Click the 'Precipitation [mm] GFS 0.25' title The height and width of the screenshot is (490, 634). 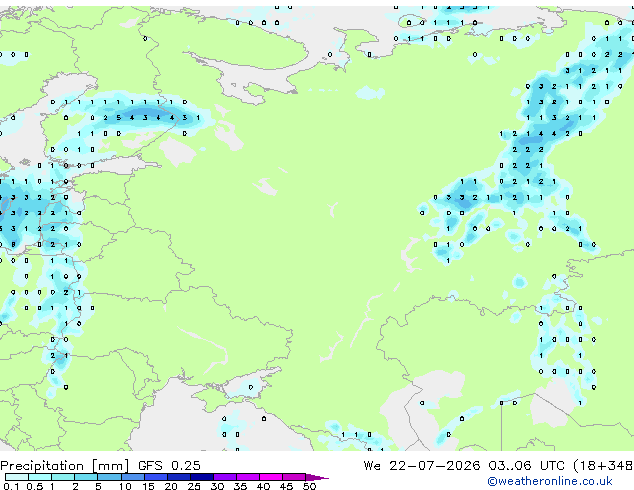[x=100, y=466]
